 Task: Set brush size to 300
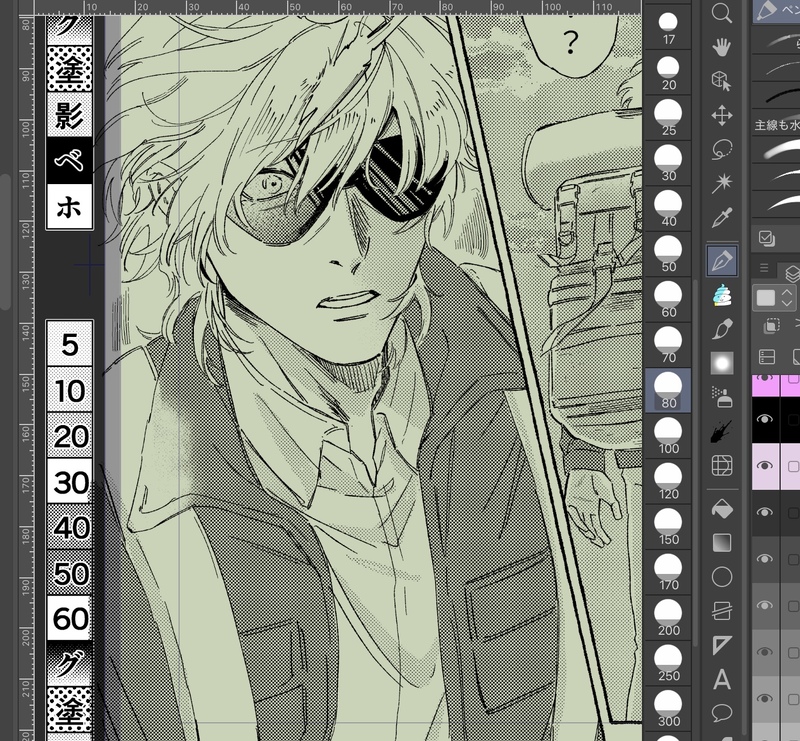coord(668,708)
